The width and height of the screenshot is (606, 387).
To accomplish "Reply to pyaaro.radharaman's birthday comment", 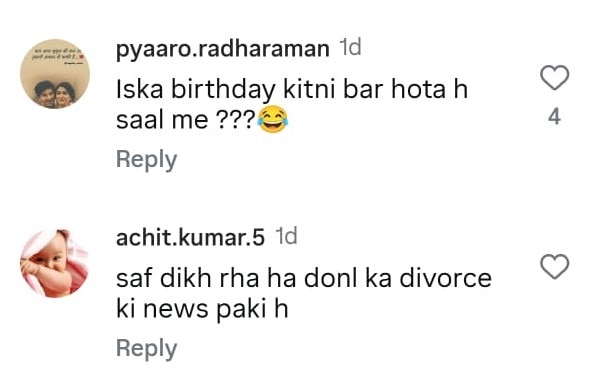I will (x=146, y=159).
